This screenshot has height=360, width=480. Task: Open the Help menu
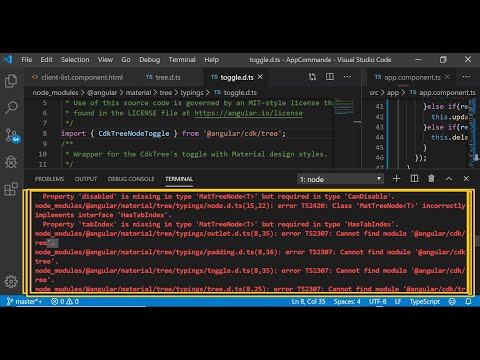(211, 60)
